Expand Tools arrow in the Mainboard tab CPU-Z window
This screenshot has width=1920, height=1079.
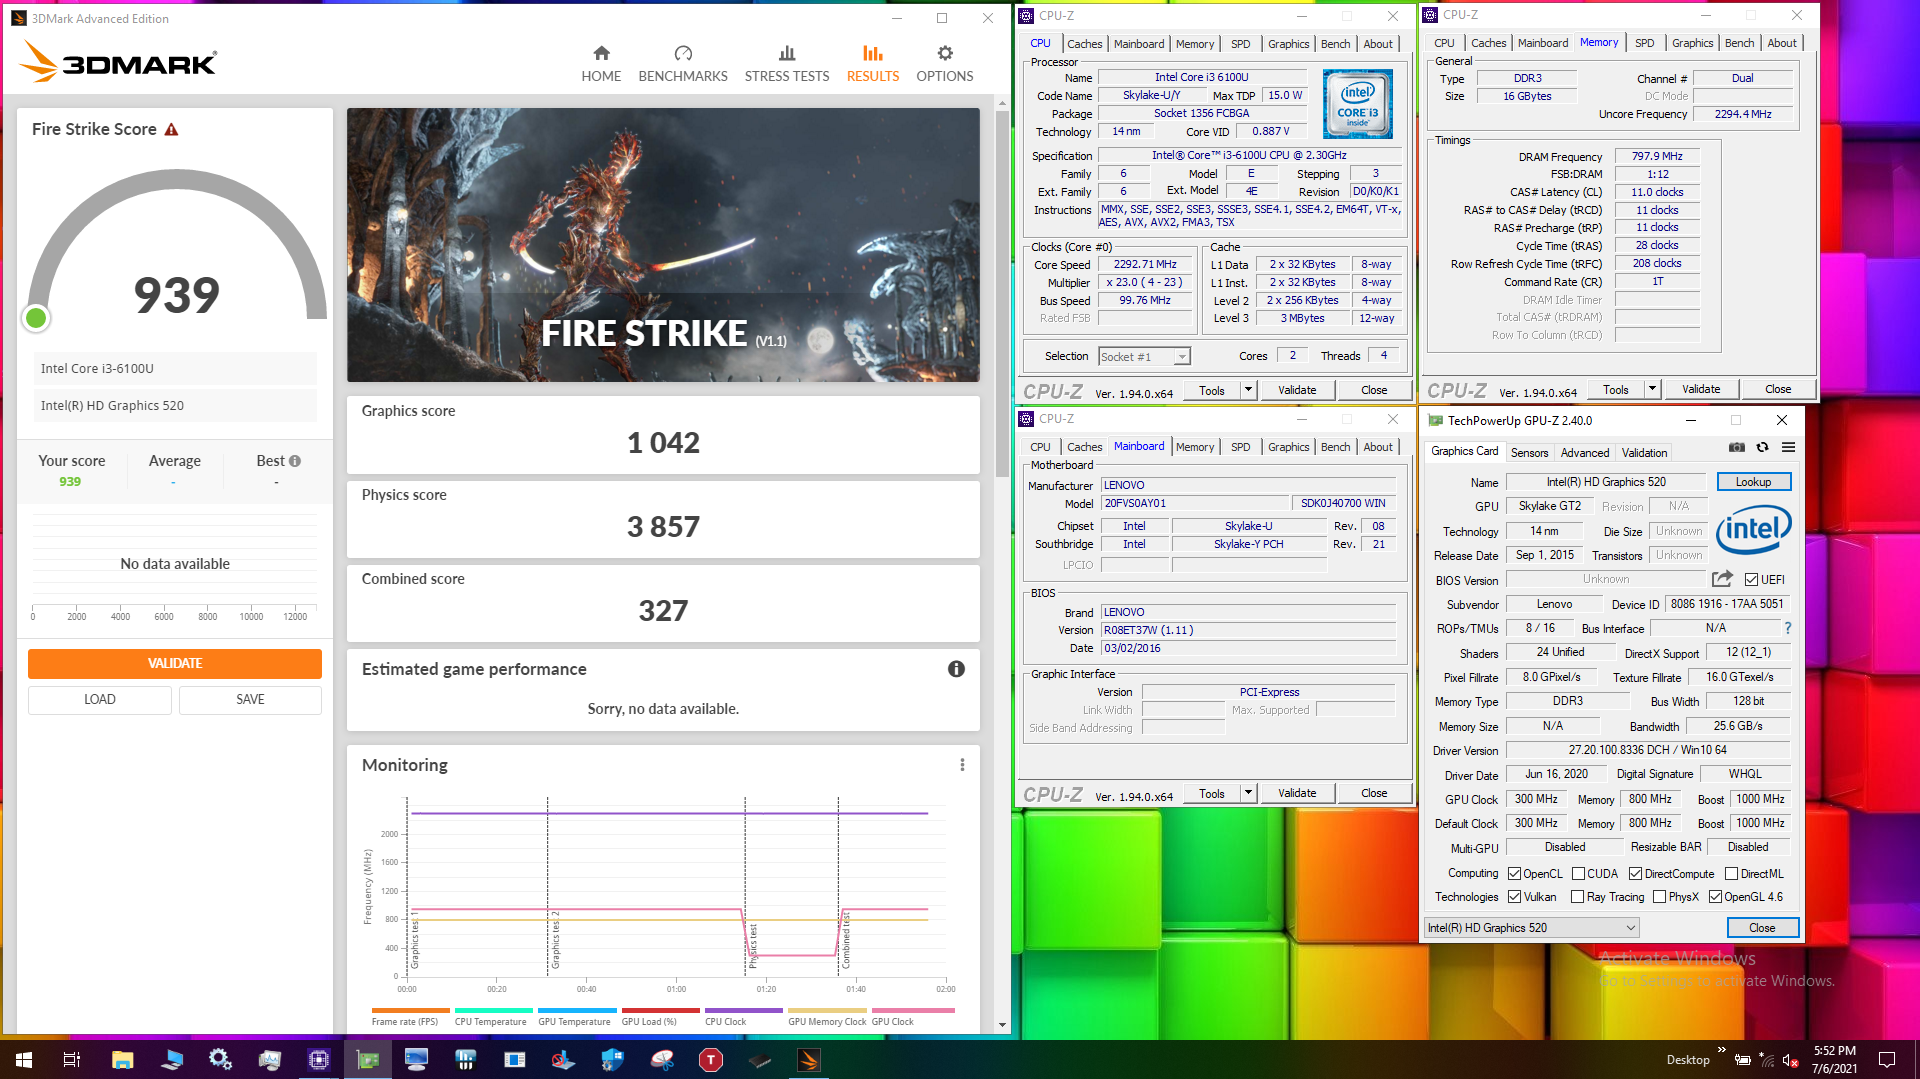(x=1248, y=793)
